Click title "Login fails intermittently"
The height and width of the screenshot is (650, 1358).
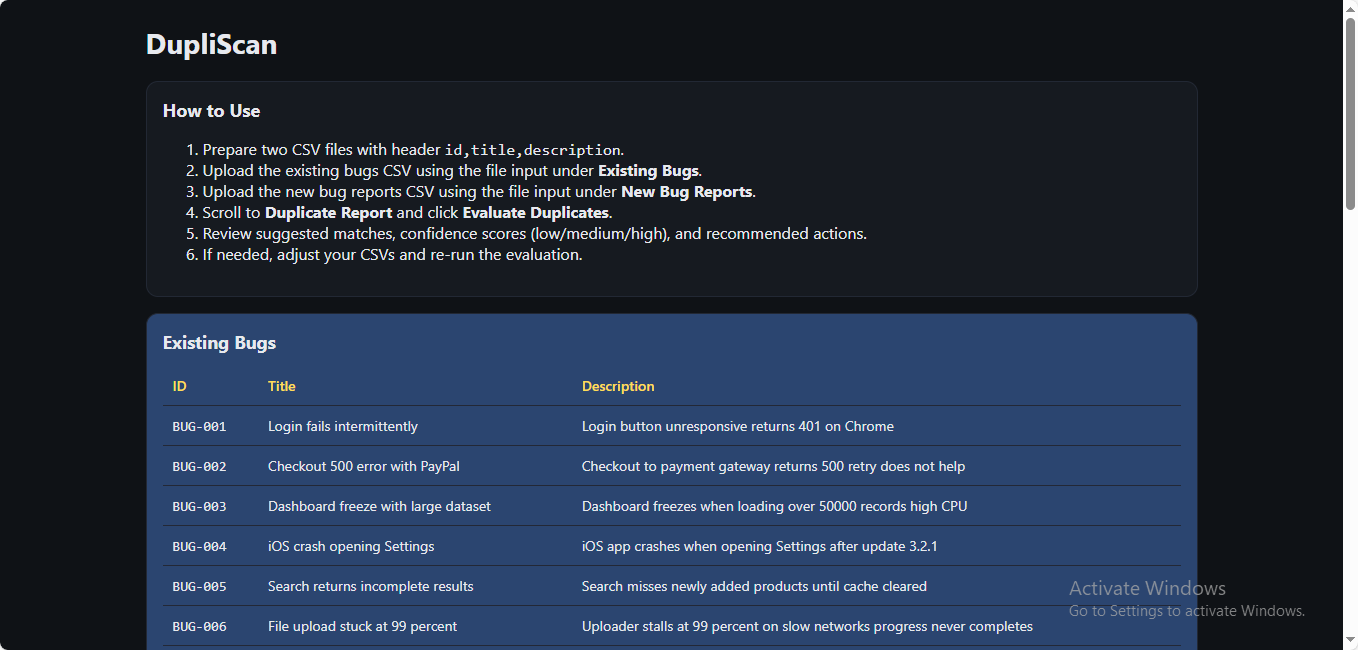pos(343,426)
